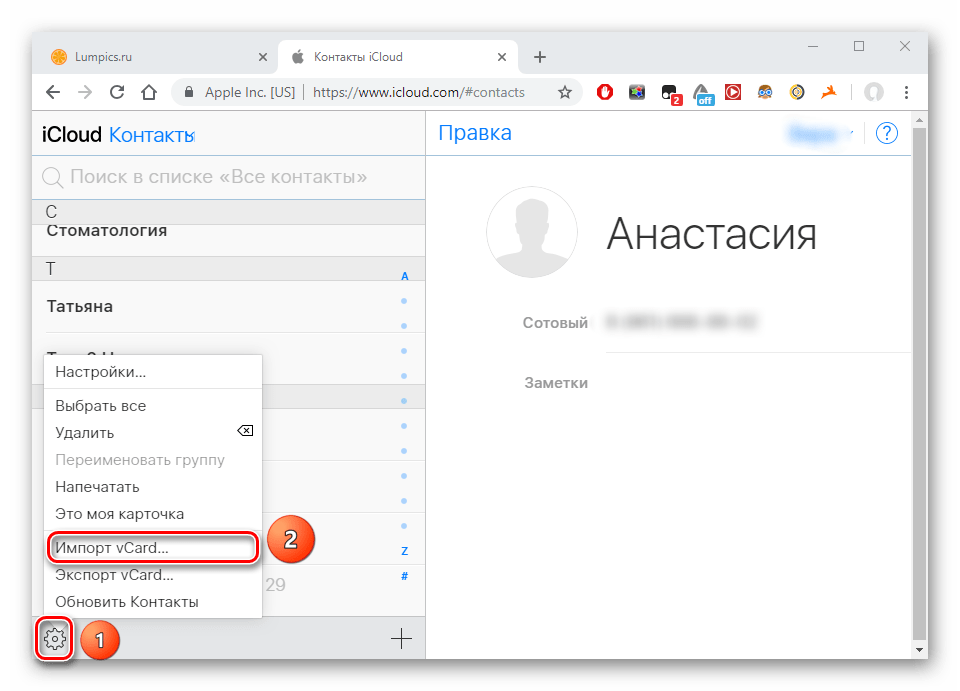
Task: Select Выбрать все menu option
Action: (101, 406)
